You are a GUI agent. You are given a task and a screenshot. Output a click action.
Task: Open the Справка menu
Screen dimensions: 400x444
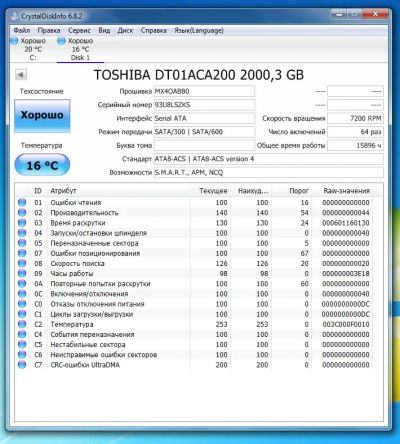tap(154, 30)
